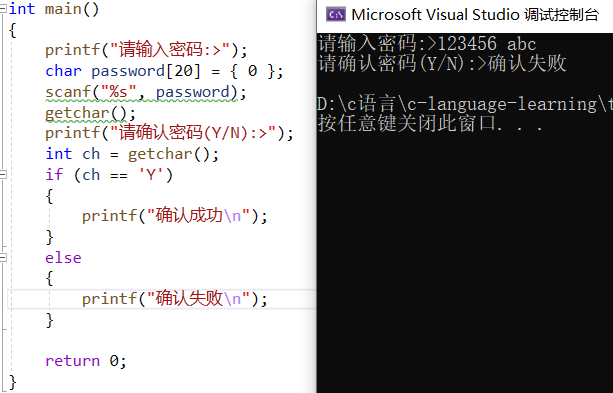Click the printf "确认成功" line
613x393 pixels.
175,216
